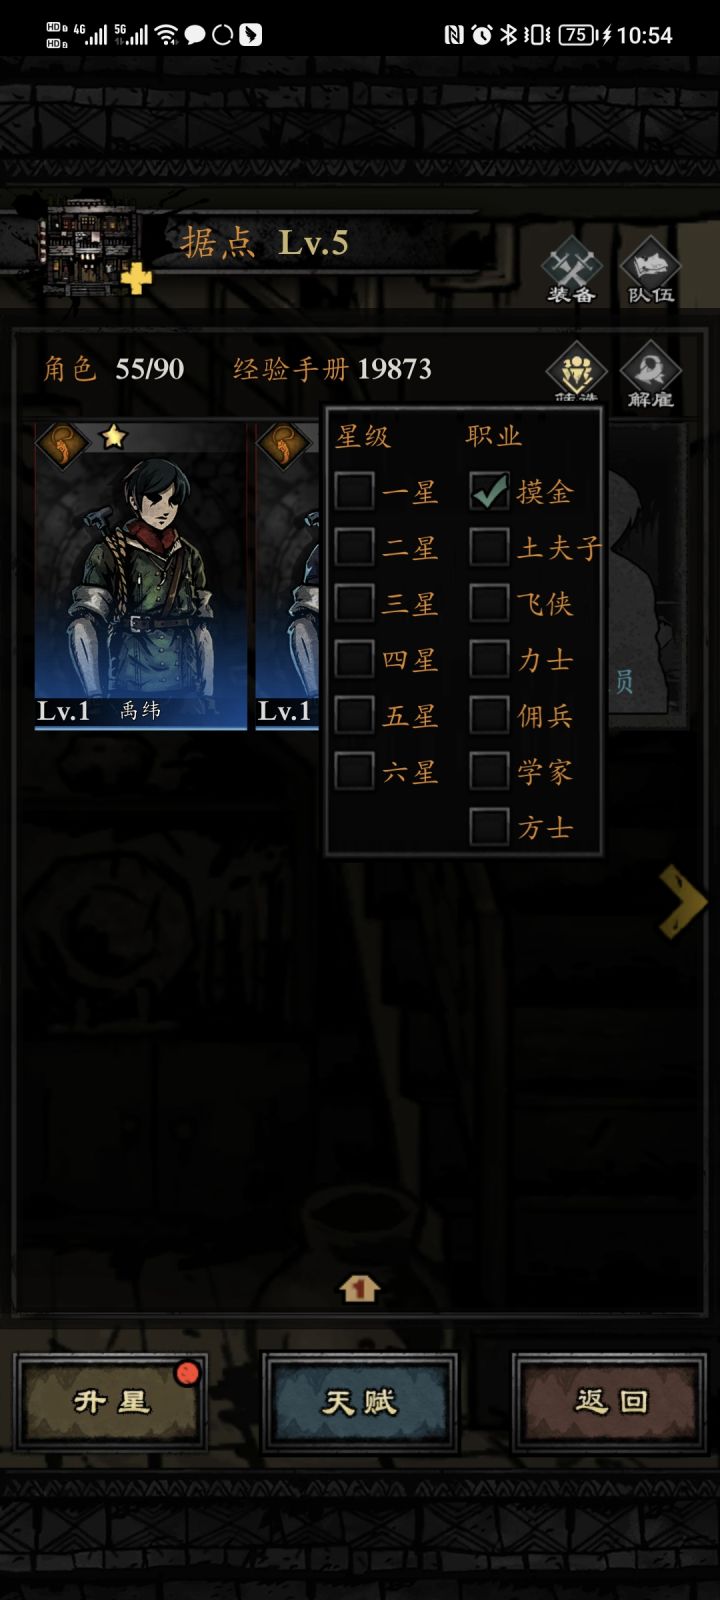
Task: Check the 一星 star level checkbox
Action: 354,491
